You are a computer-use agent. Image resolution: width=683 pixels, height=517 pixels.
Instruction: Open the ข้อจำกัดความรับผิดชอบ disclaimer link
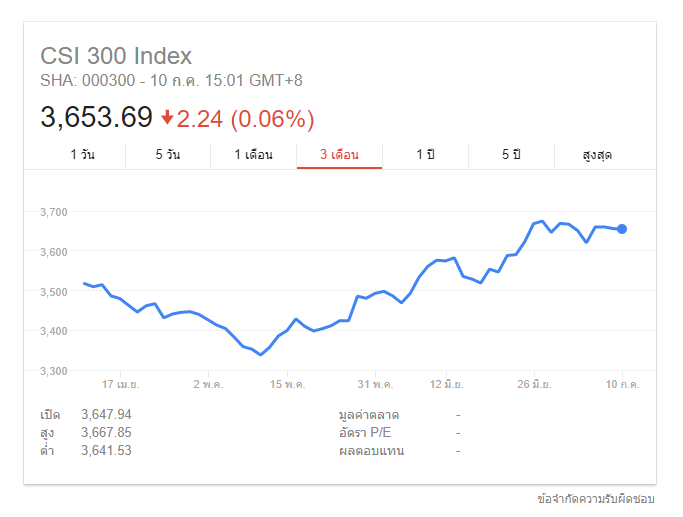tap(596, 498)
